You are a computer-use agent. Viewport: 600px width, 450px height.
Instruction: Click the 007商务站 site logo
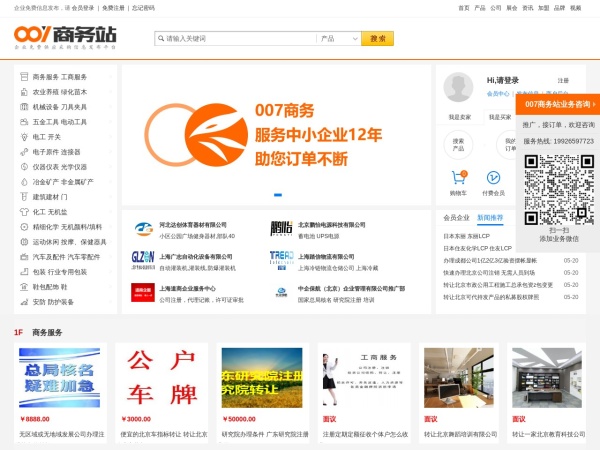click(x=65, y=38)
